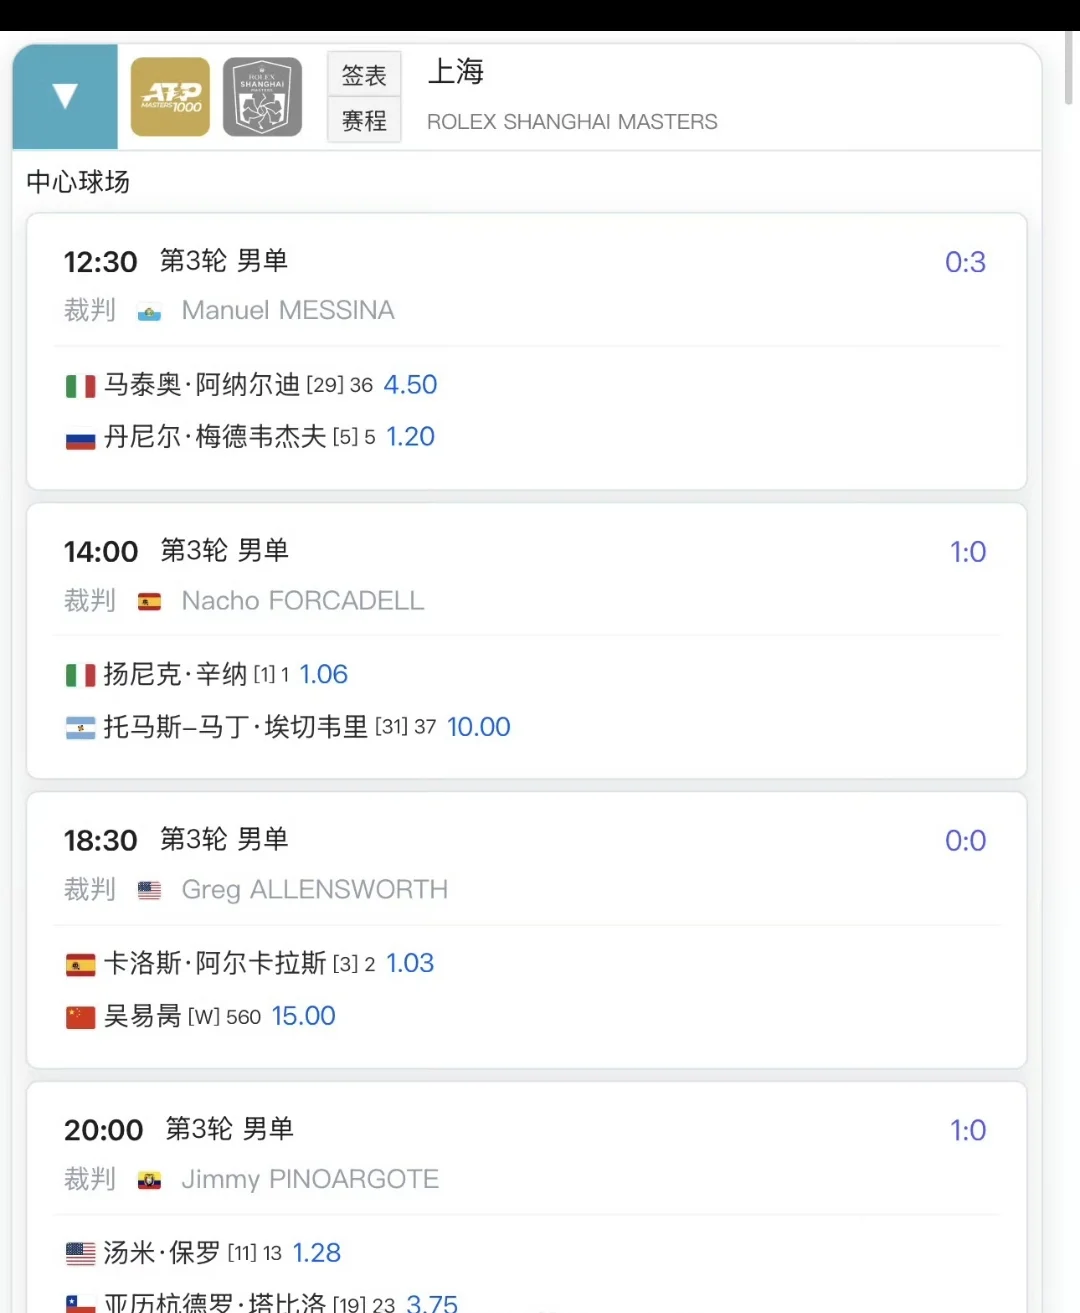Click the Argentine flag beside 埃切韦里
Screen dimensions: 1080x1313
point(80,728)
